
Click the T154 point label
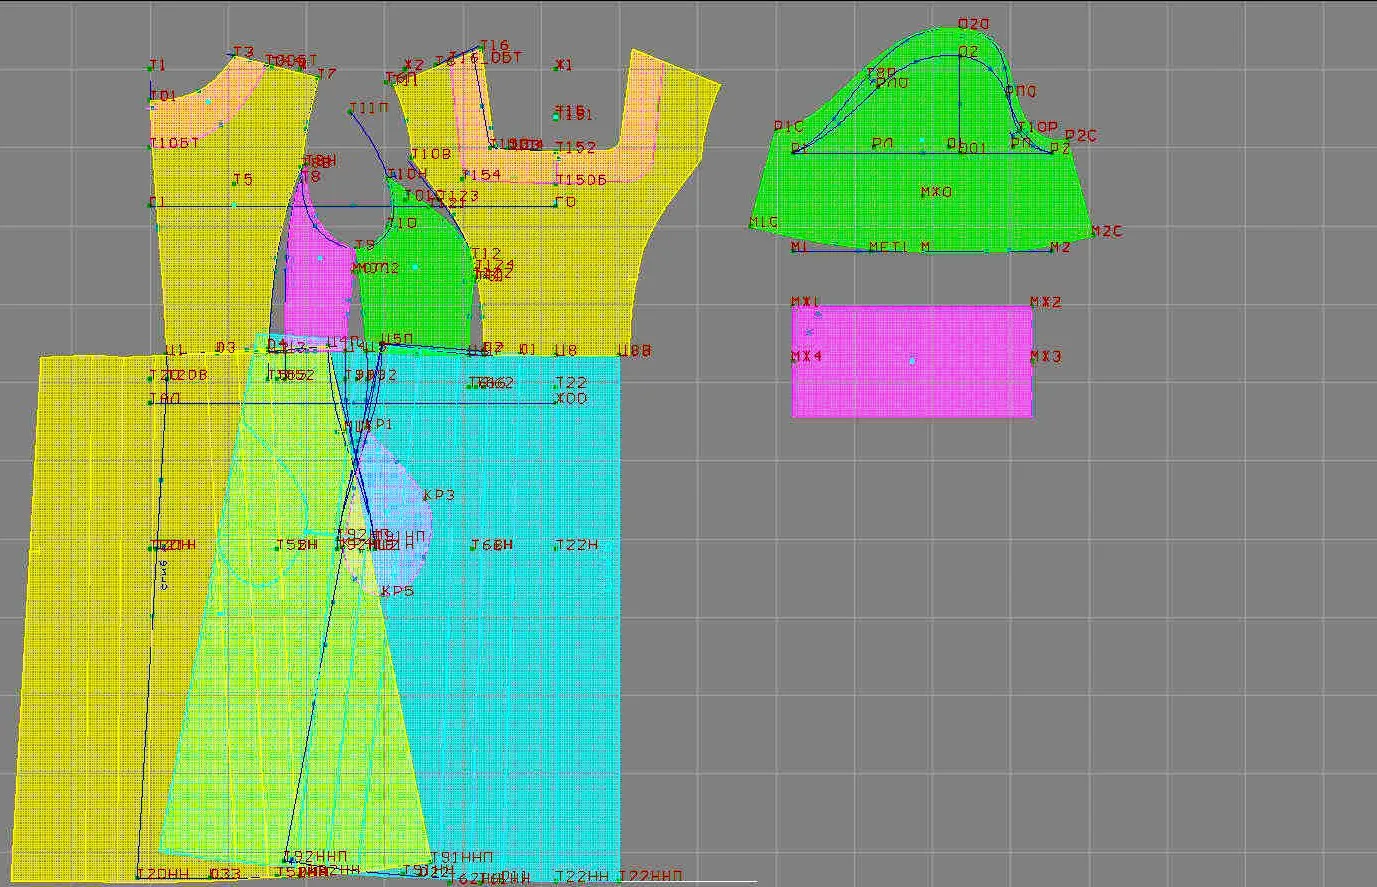(481, 174)
